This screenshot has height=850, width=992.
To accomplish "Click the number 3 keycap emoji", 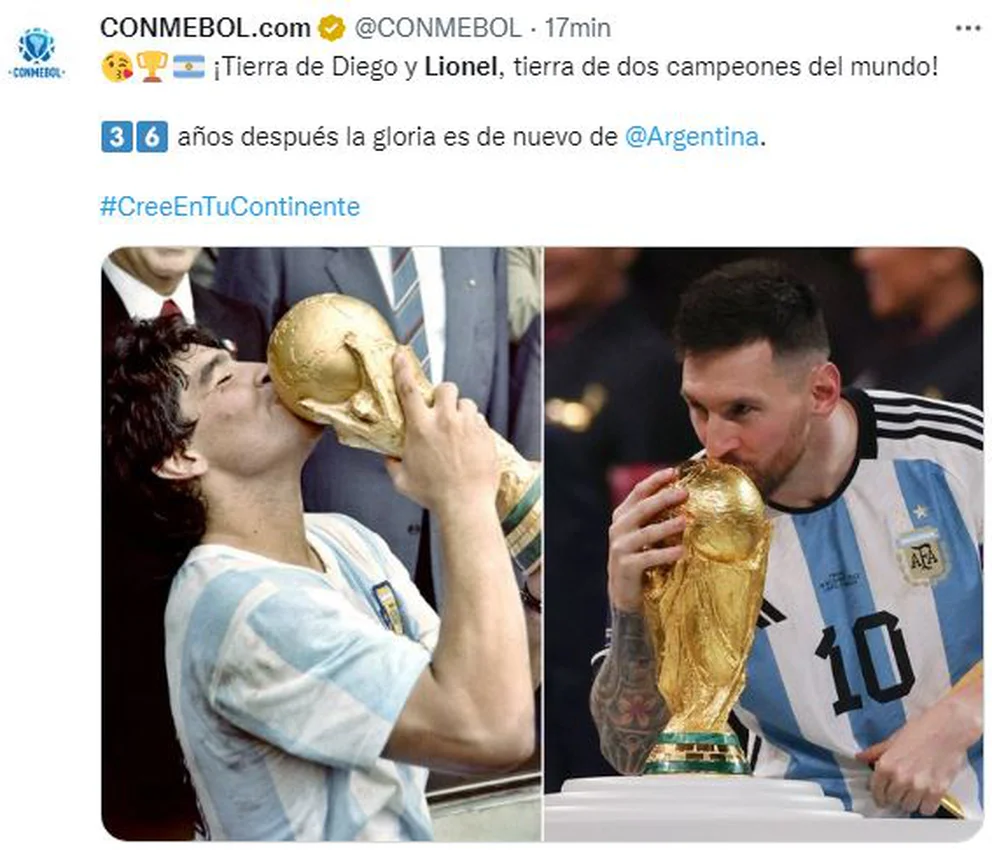I will (x=117, y=137).
